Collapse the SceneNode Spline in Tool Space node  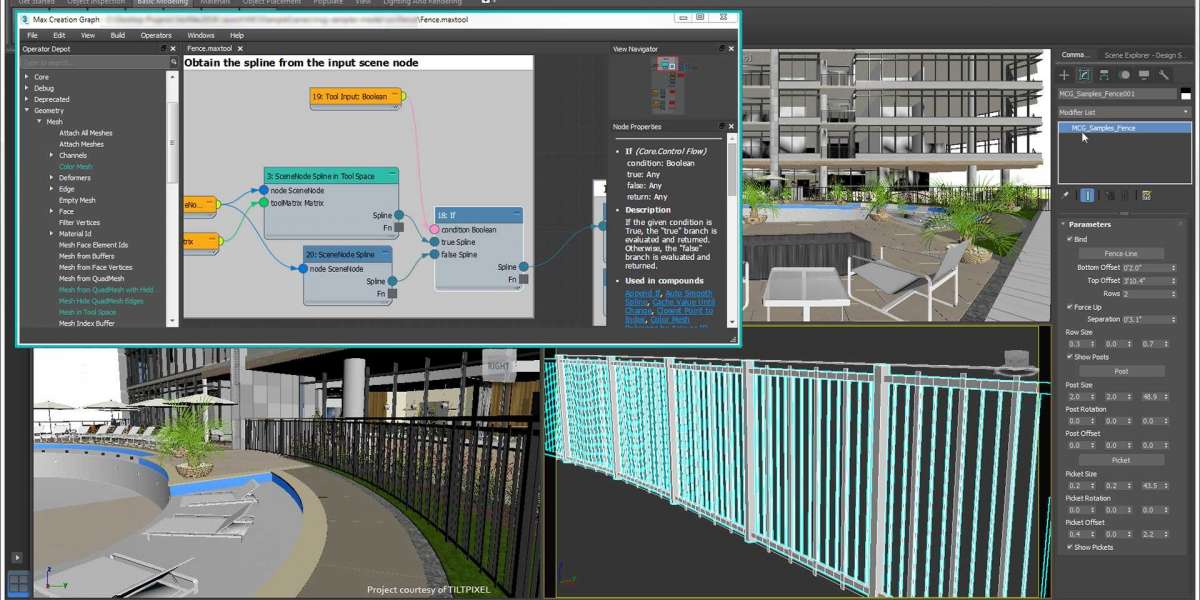[392, 175]
